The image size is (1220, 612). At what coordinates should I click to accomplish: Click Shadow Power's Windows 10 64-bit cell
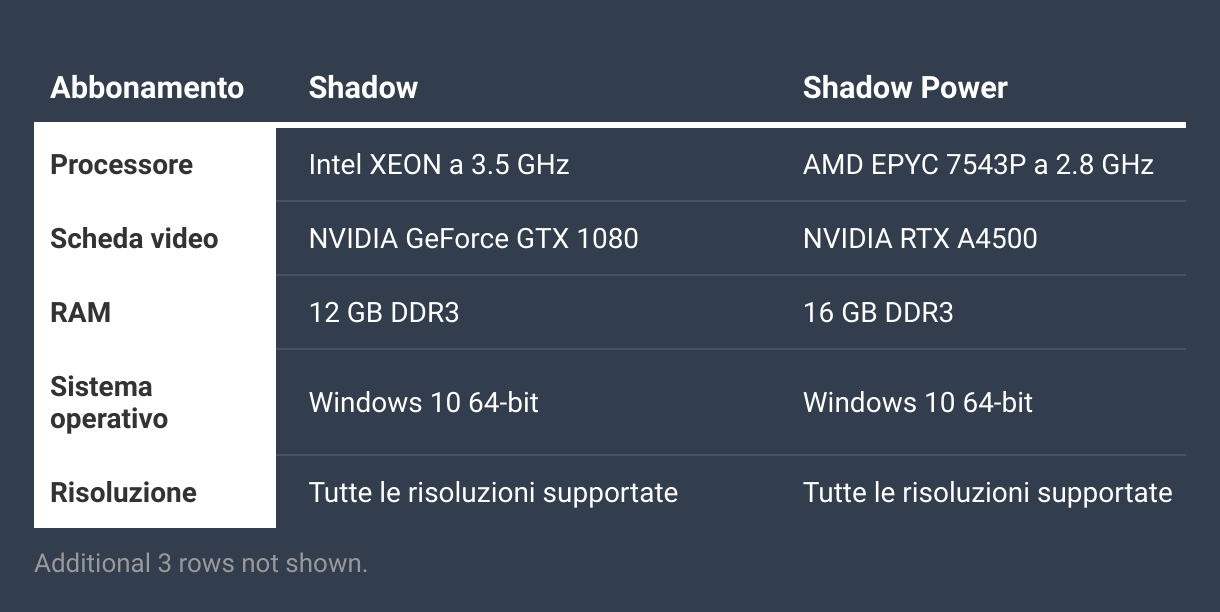tap(918, 402)
